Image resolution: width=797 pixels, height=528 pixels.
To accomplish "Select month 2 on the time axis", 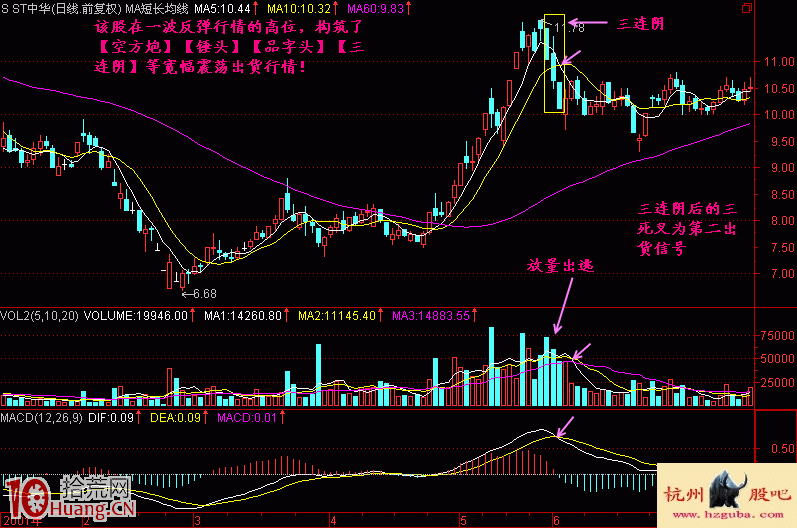I will pos(86,521).
